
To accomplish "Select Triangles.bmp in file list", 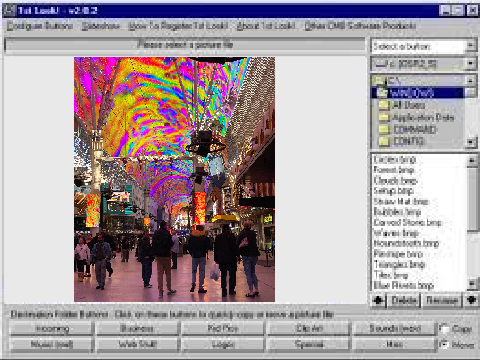I will click(x=399, y=265).
